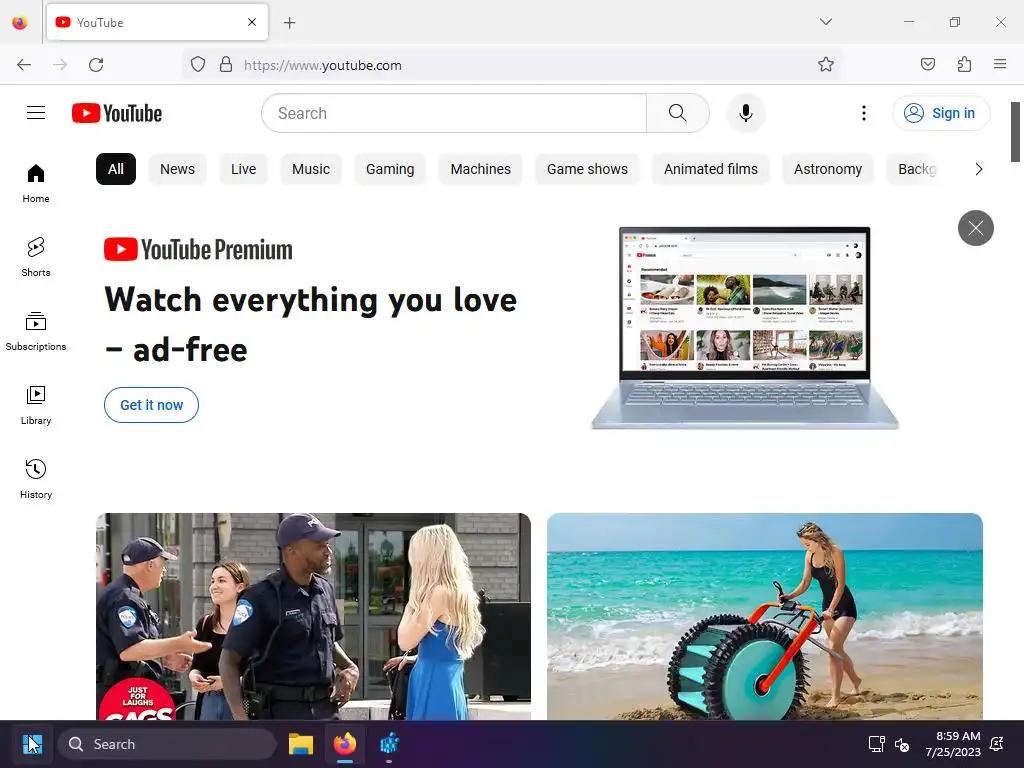Open History from the sidebar
The height and width of the screenshot is (768, 1024).
point(36,479)
